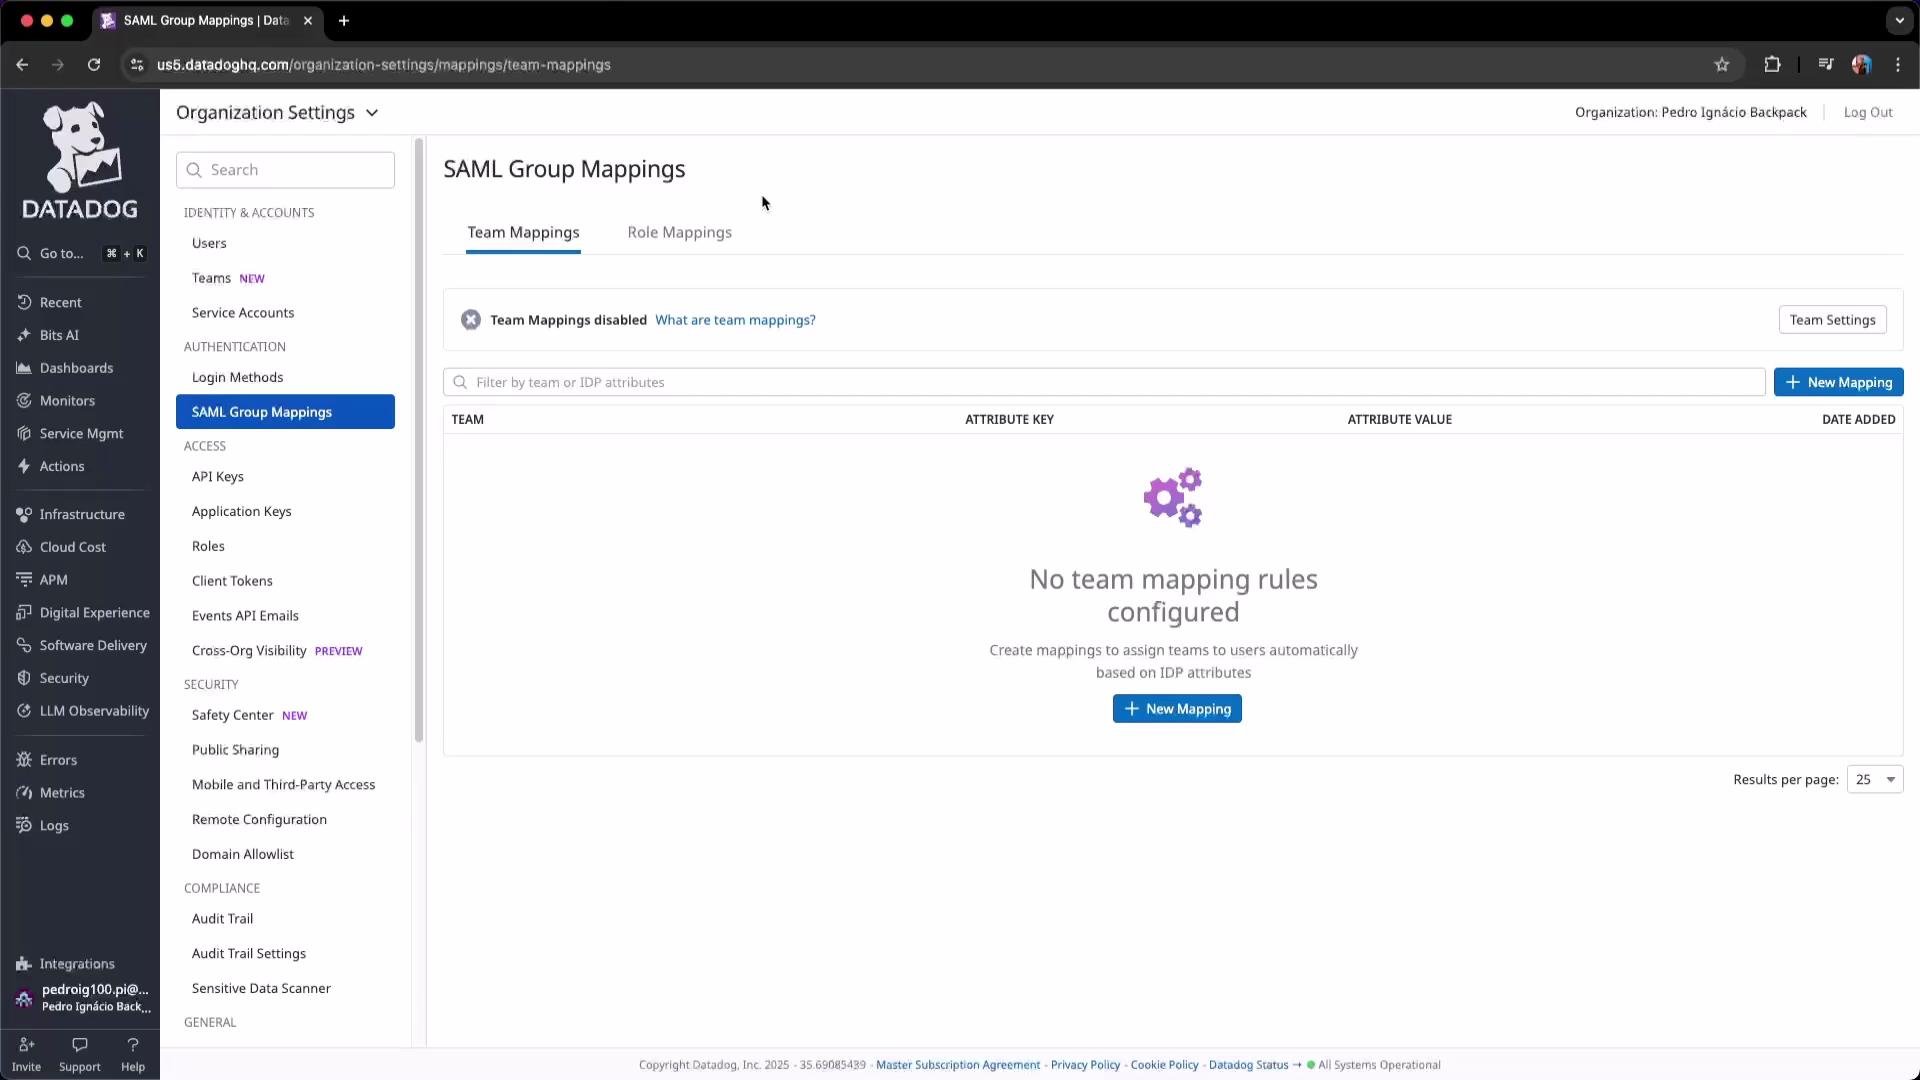Select SAML Group Mappings in settings menu

(x=285, y=412)
